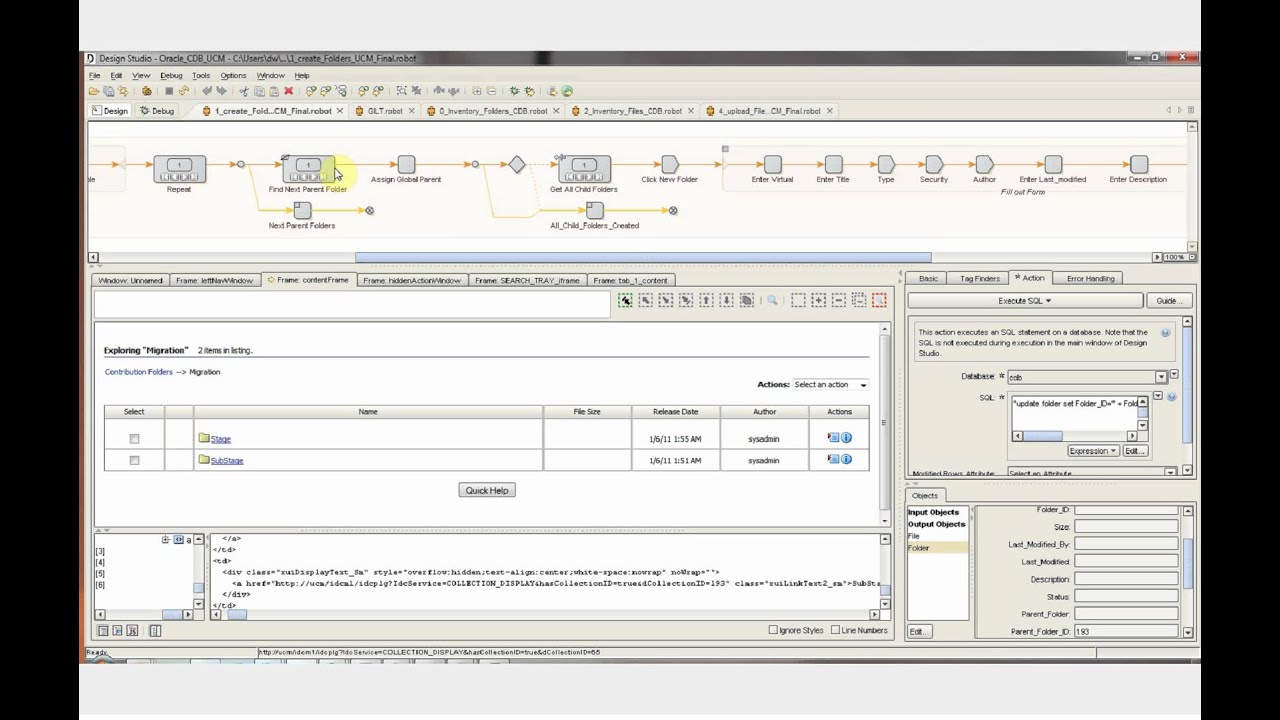Image resolution: width=1280 pixels, height=720 pixels.
Task: Select the Get All Child Folders step
Action: [x=584, y=170]
